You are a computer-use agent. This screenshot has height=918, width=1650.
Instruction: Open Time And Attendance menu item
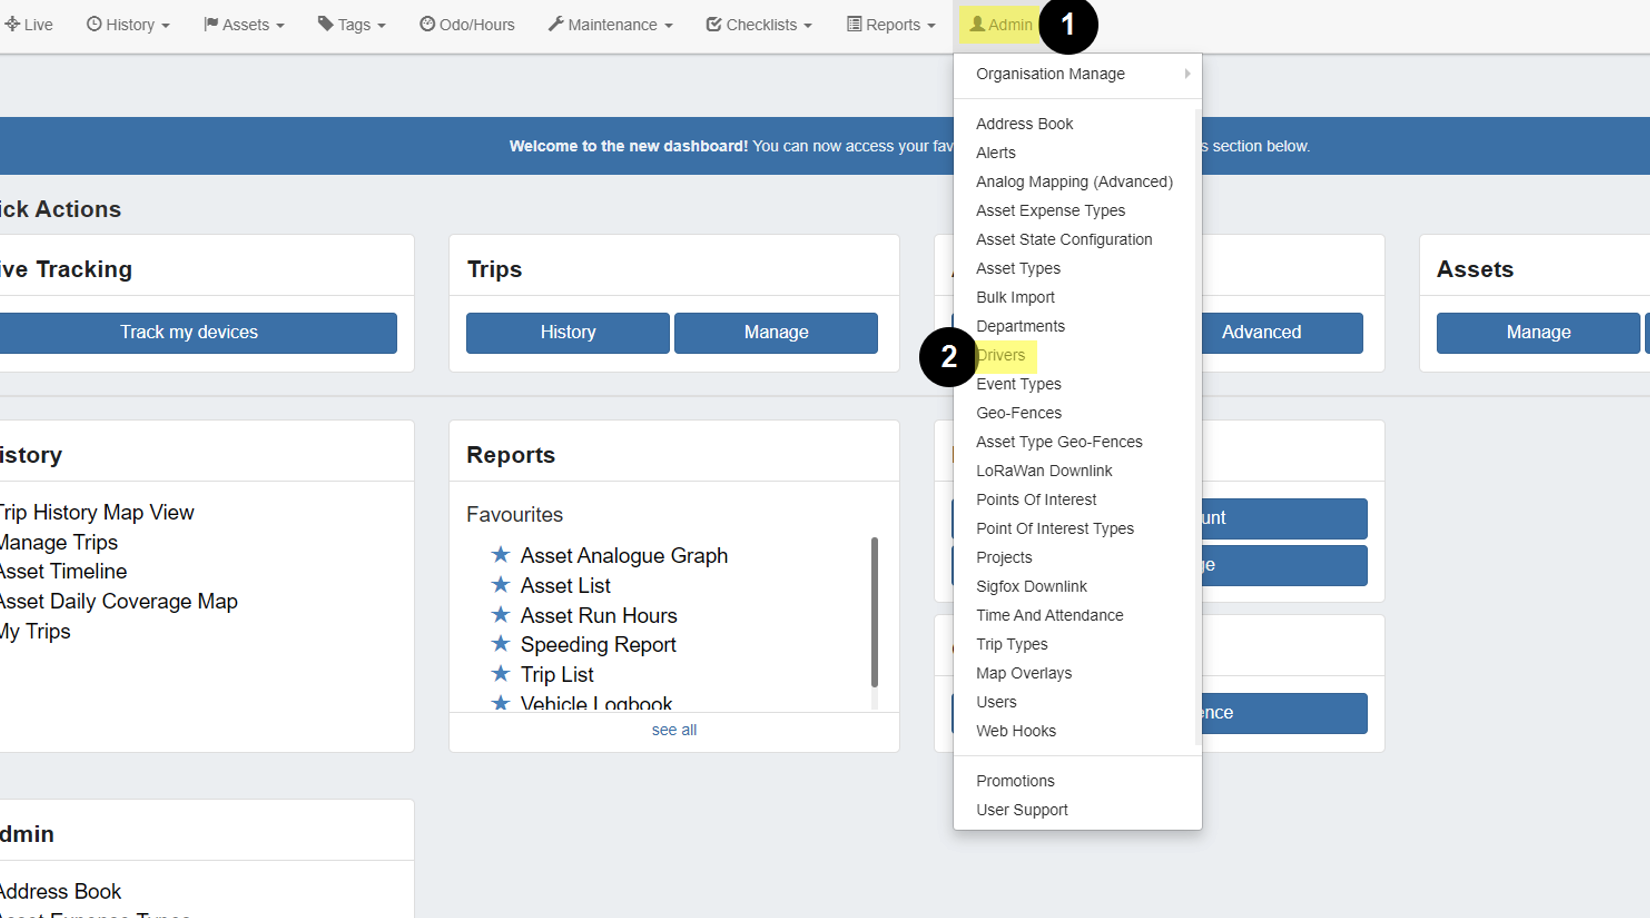pos(1049,616)
